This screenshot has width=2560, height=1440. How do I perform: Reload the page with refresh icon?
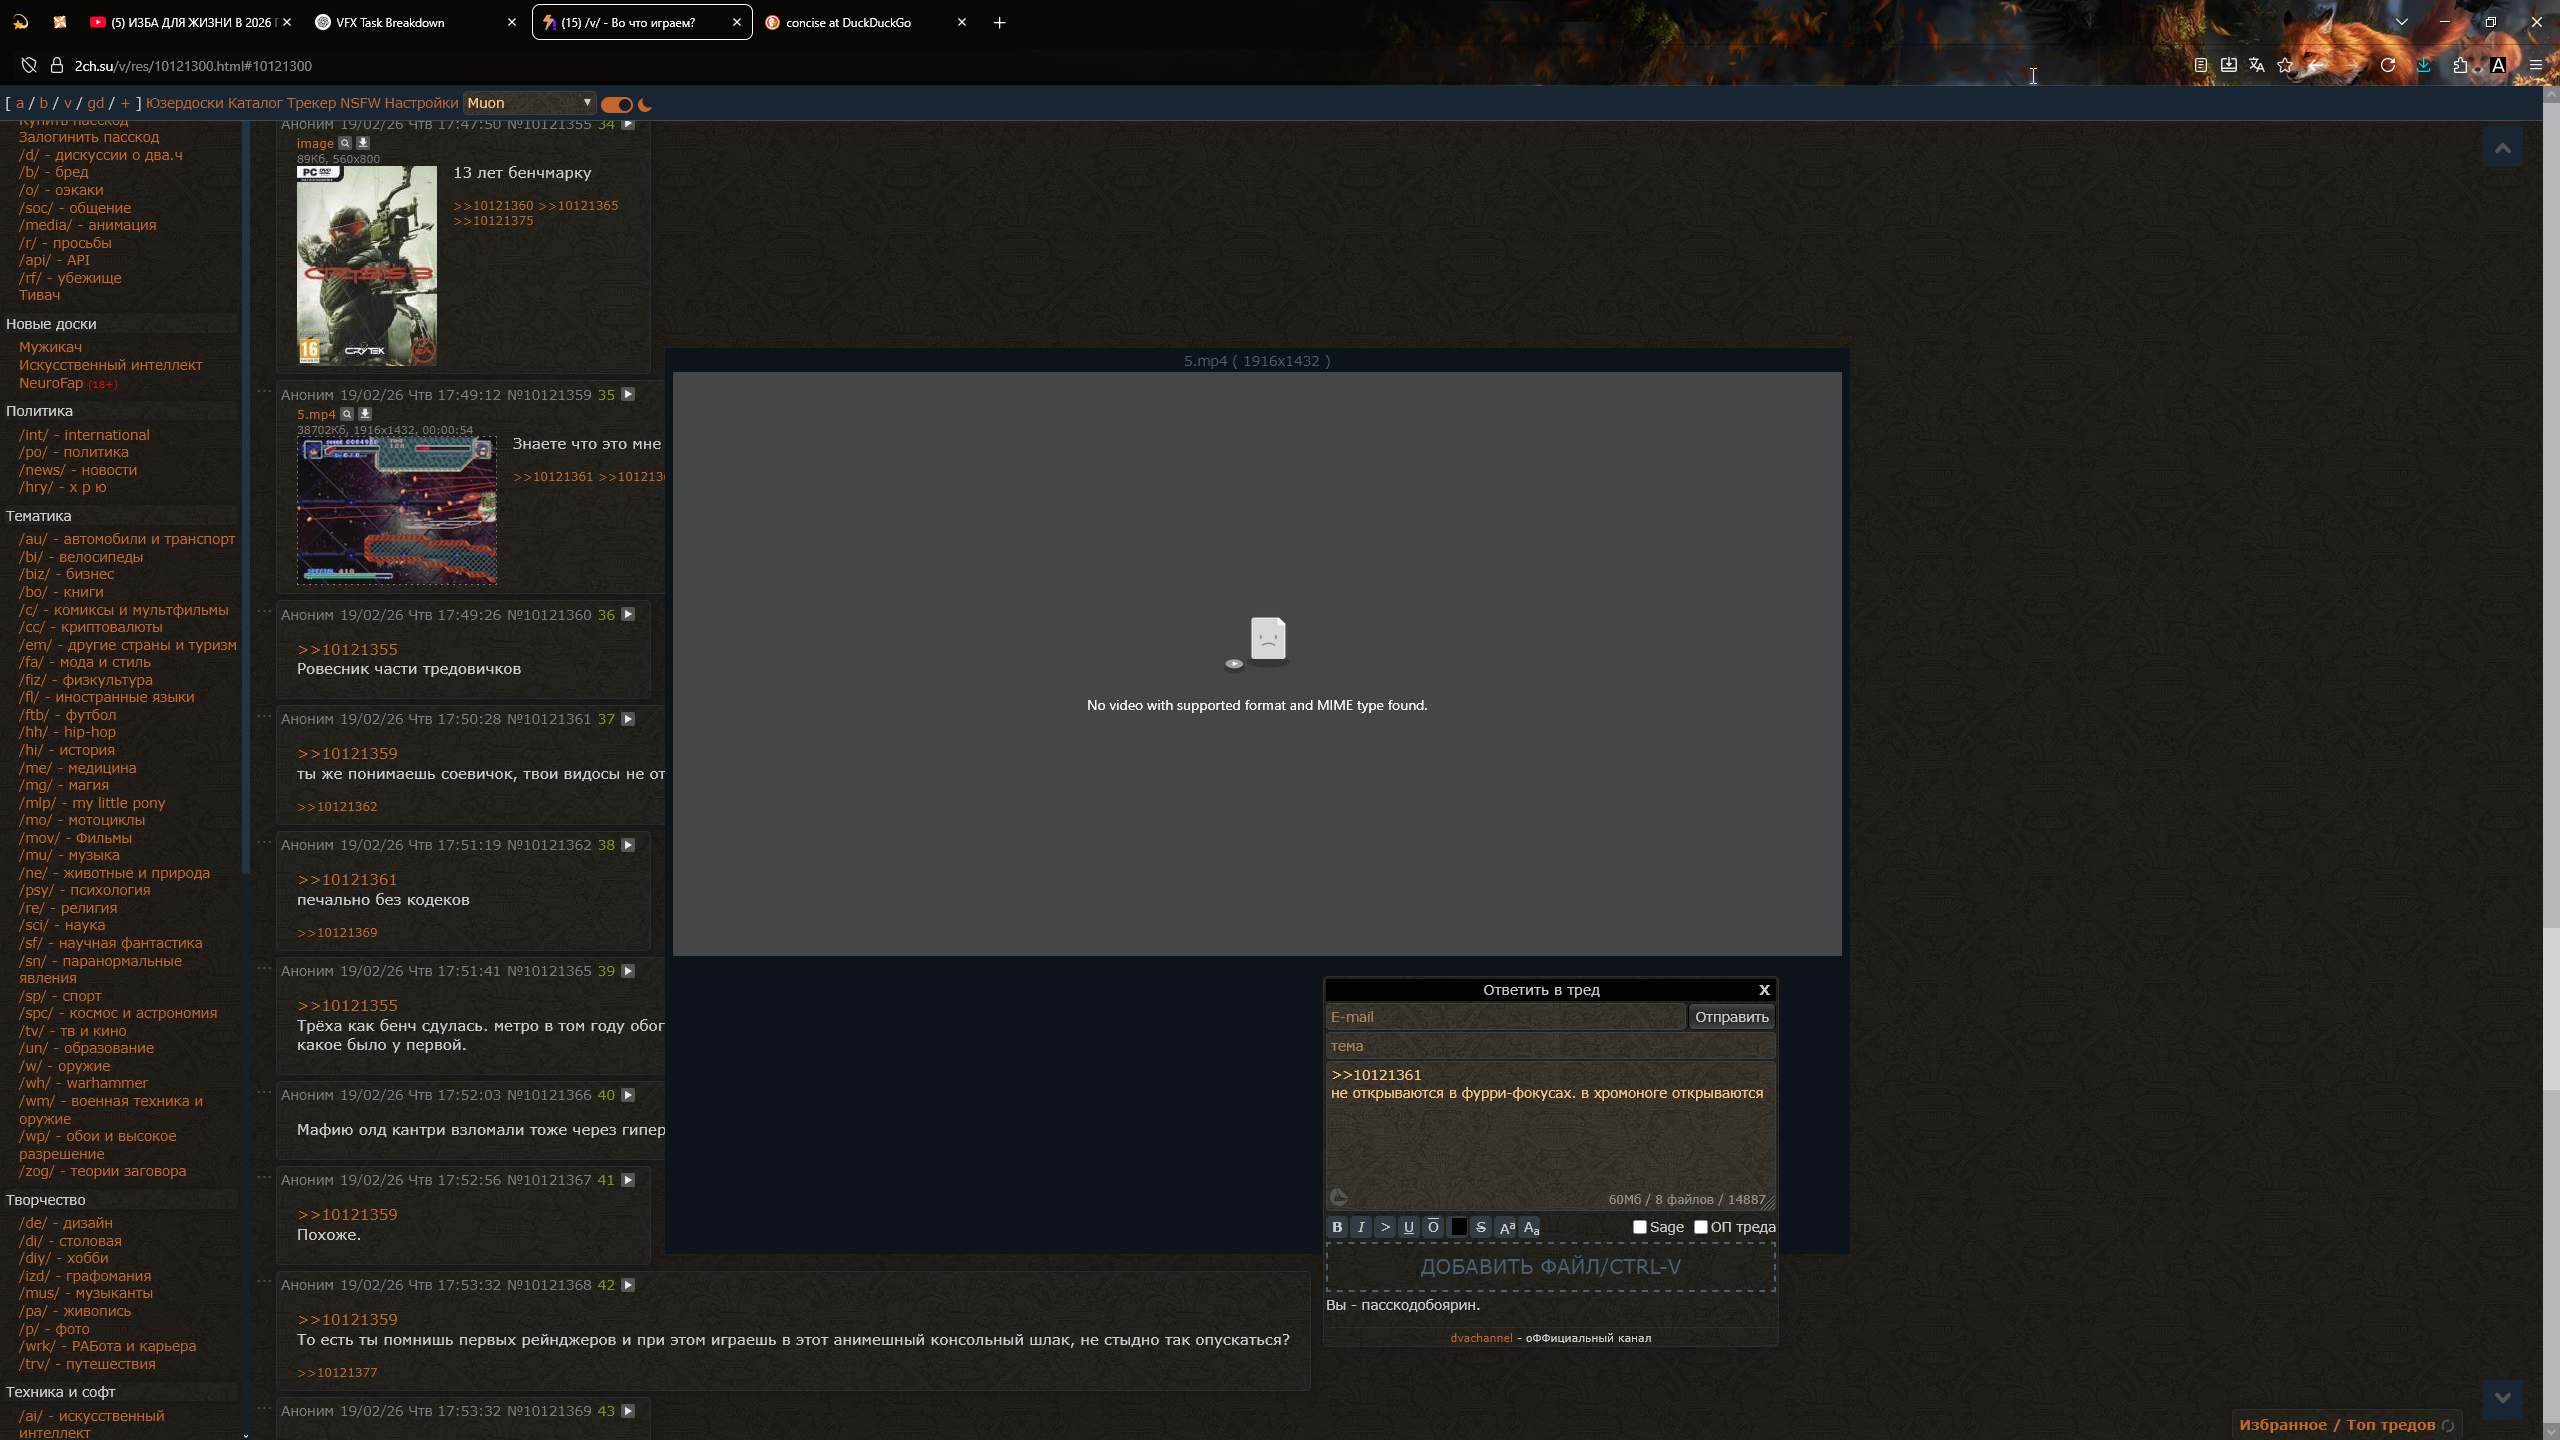pos(2388,65)
